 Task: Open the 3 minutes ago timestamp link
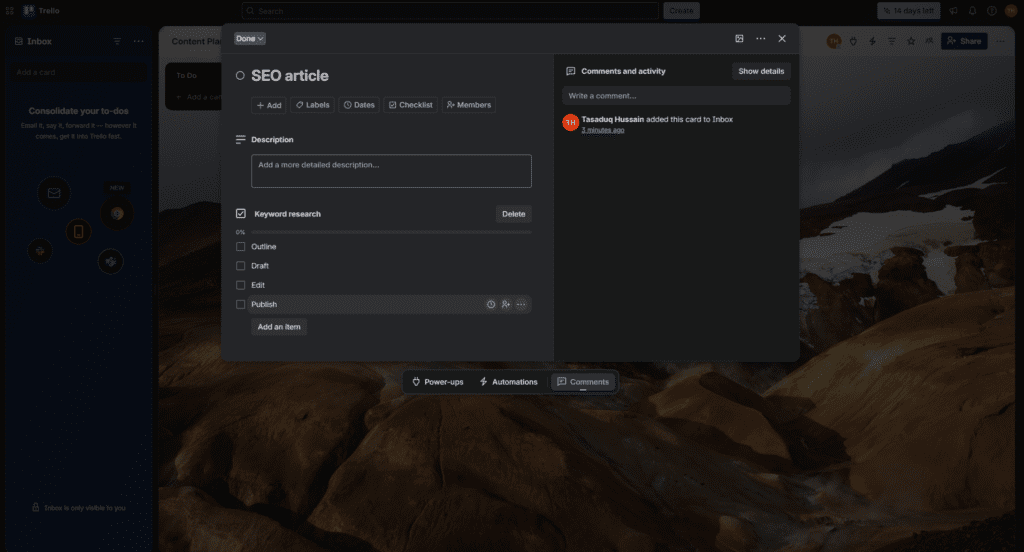coord(603,131)
